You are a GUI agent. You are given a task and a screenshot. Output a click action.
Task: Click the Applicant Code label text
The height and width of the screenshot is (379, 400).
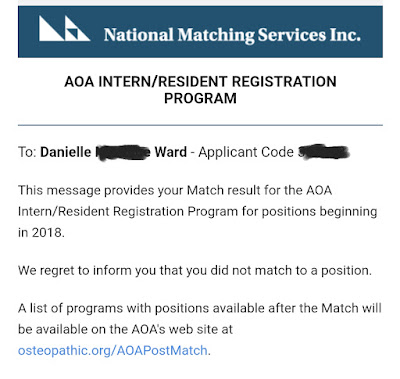246,152
